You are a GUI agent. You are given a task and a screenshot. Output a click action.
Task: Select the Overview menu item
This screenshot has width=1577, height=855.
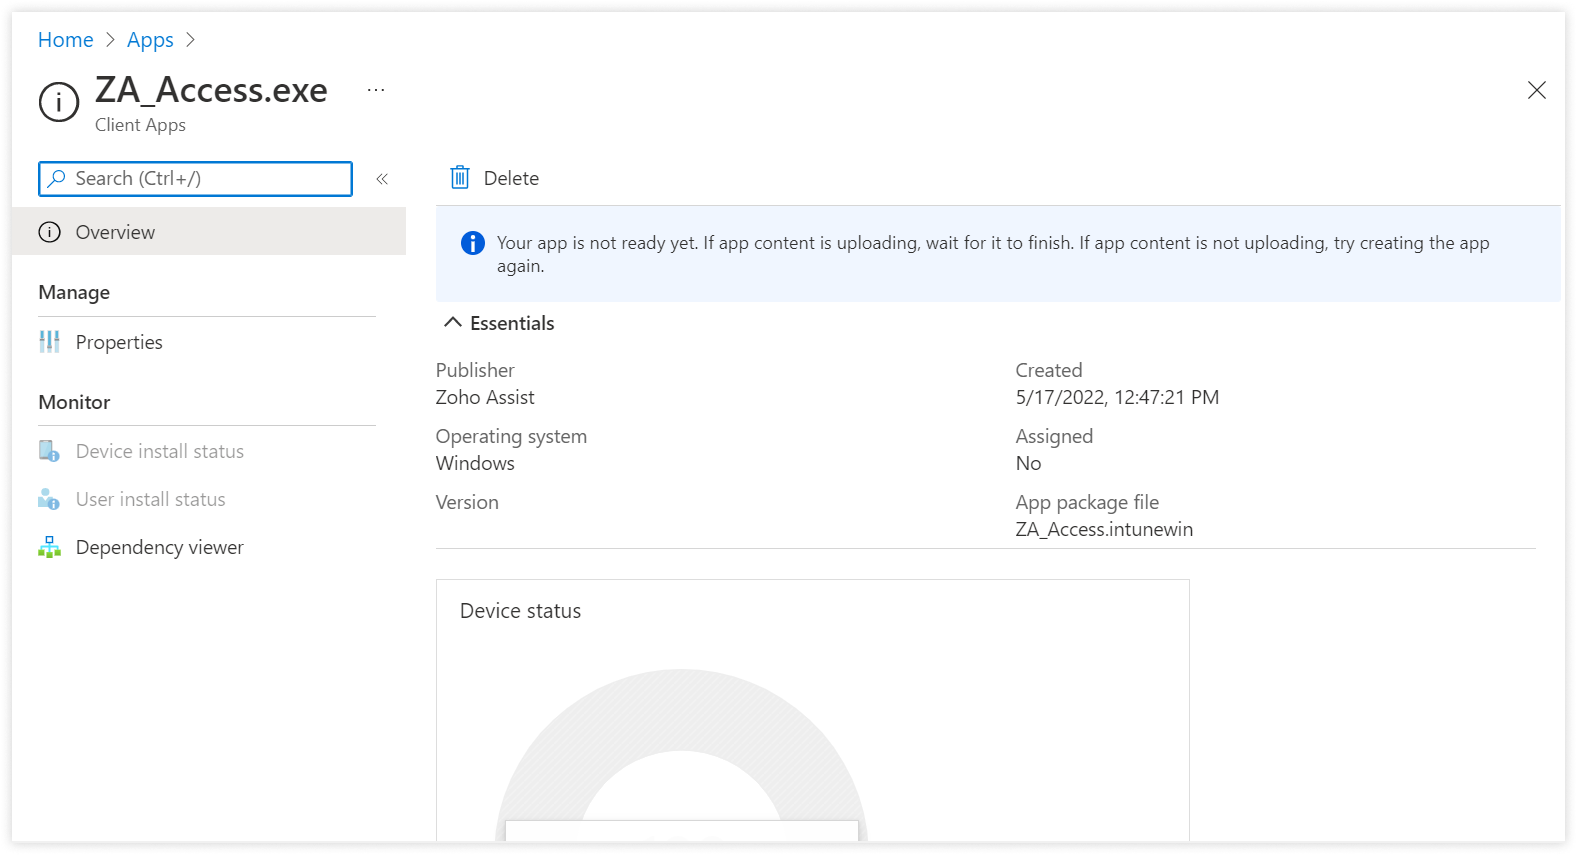pos(115,232)
